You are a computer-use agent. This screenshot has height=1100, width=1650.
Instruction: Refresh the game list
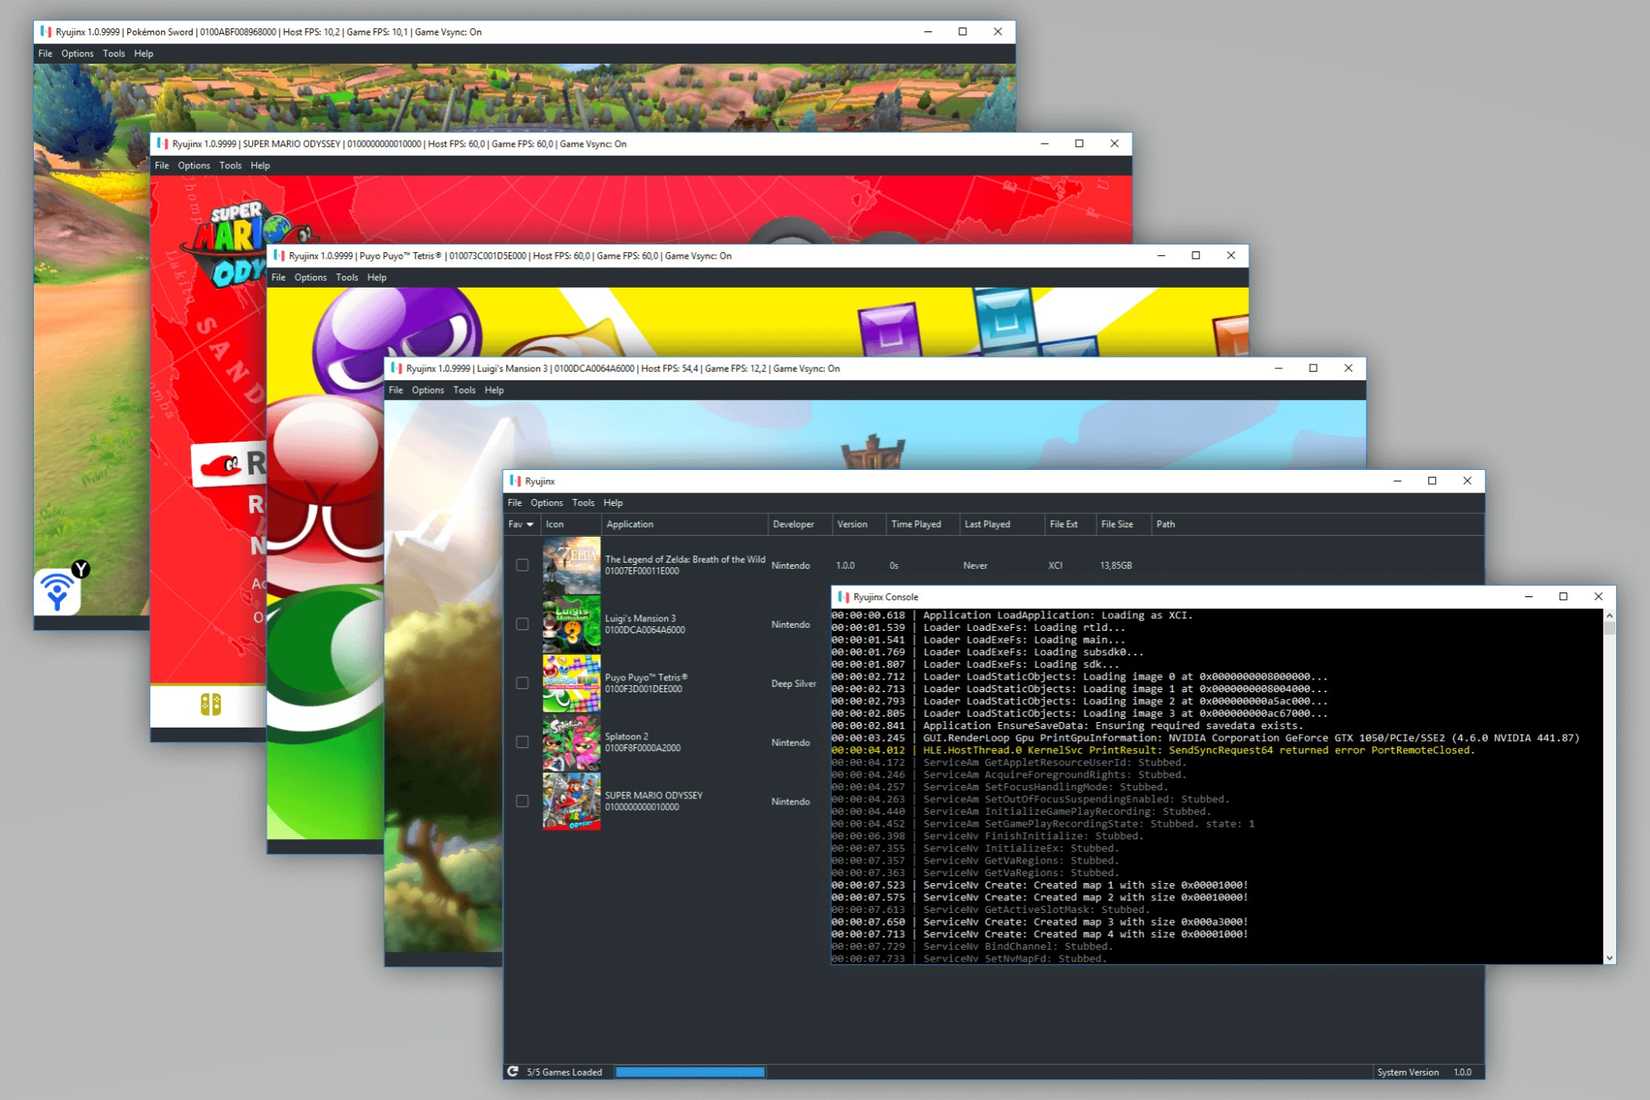pos(514,1071)
